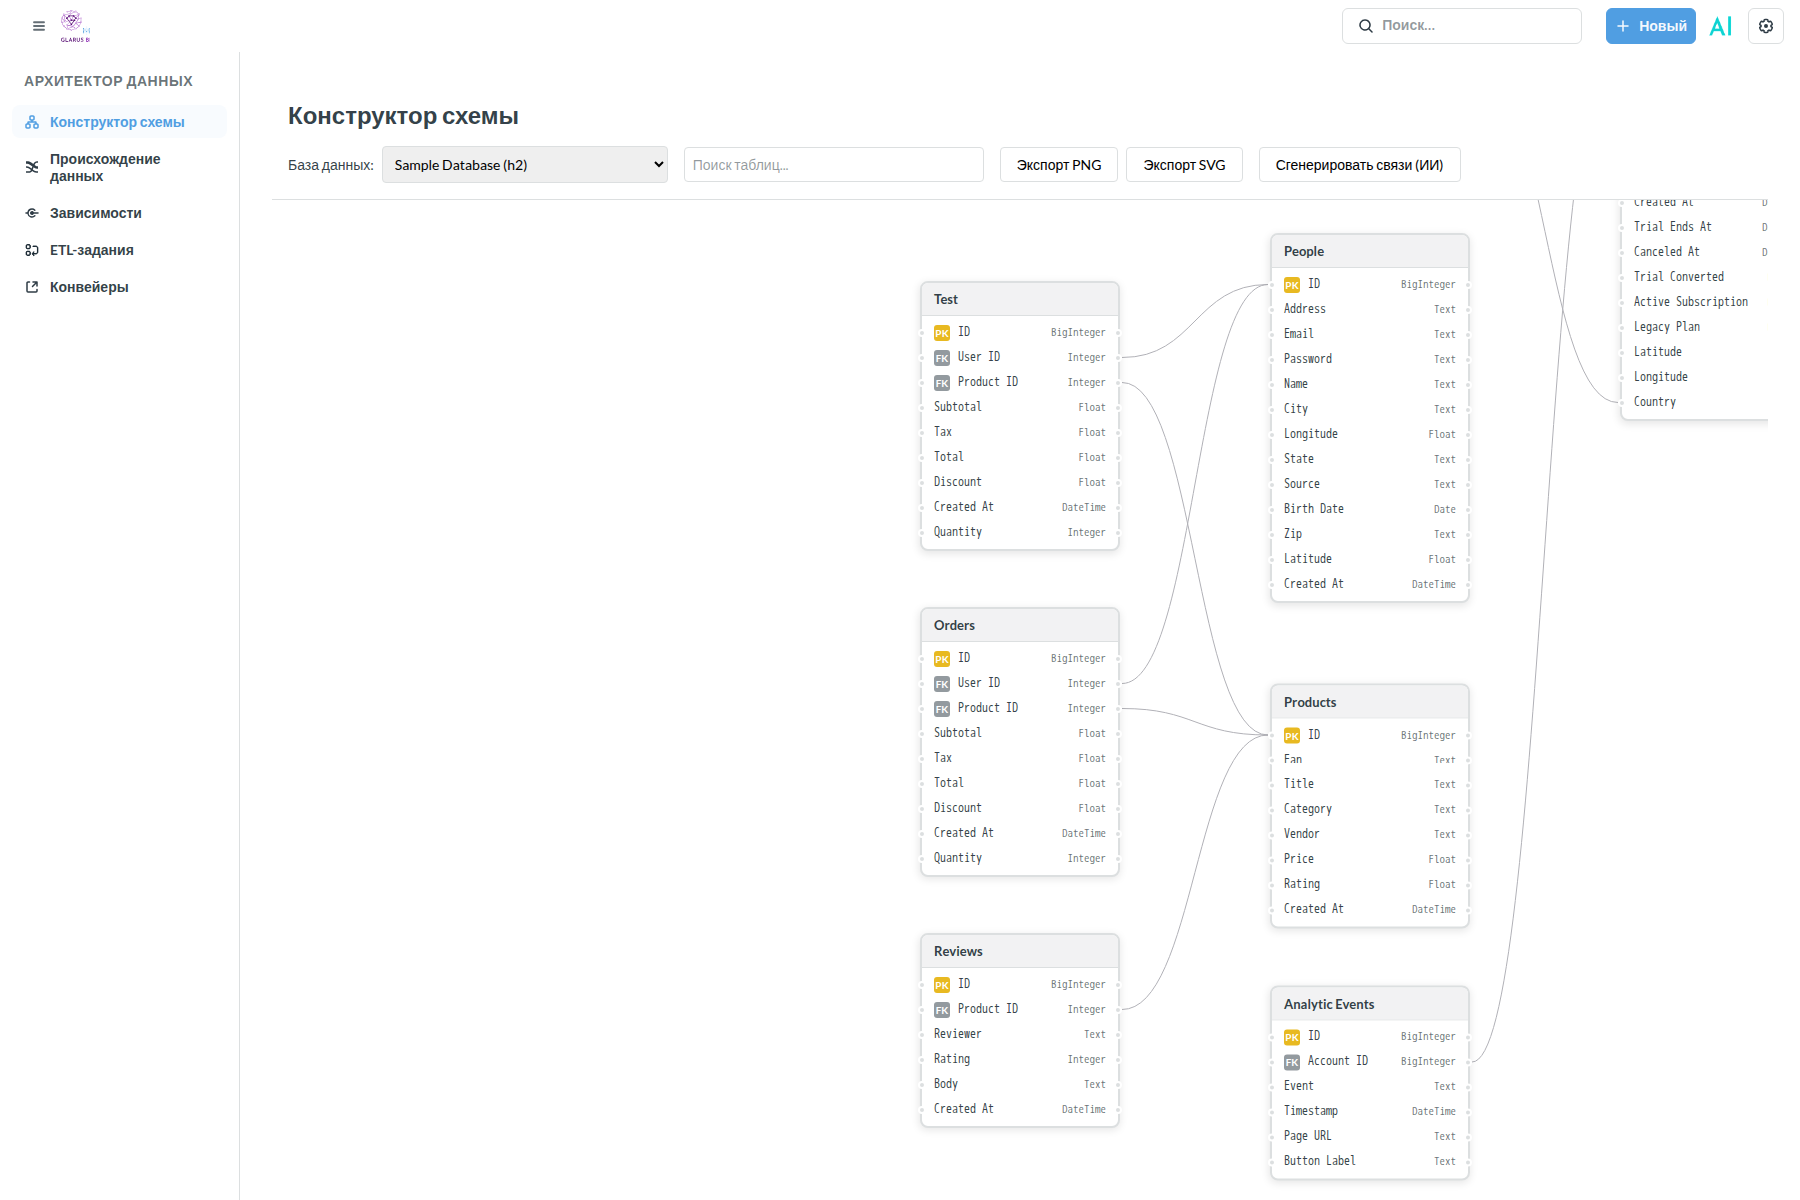Click the Glarus BI logo
Screen dimensions: 1800x1200
pos(75,26)
